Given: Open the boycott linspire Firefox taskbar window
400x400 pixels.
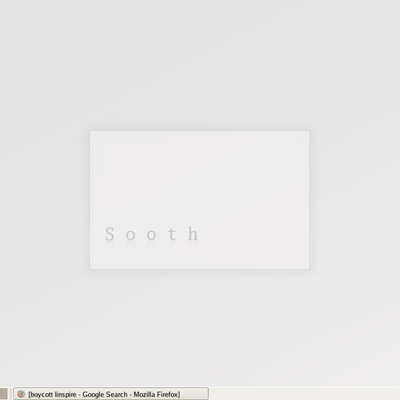Looking at the screenshot, I should click(111, 394).
